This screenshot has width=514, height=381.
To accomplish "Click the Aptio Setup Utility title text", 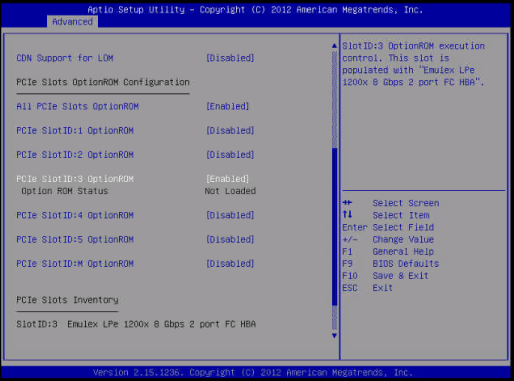I will click(255, 10).
